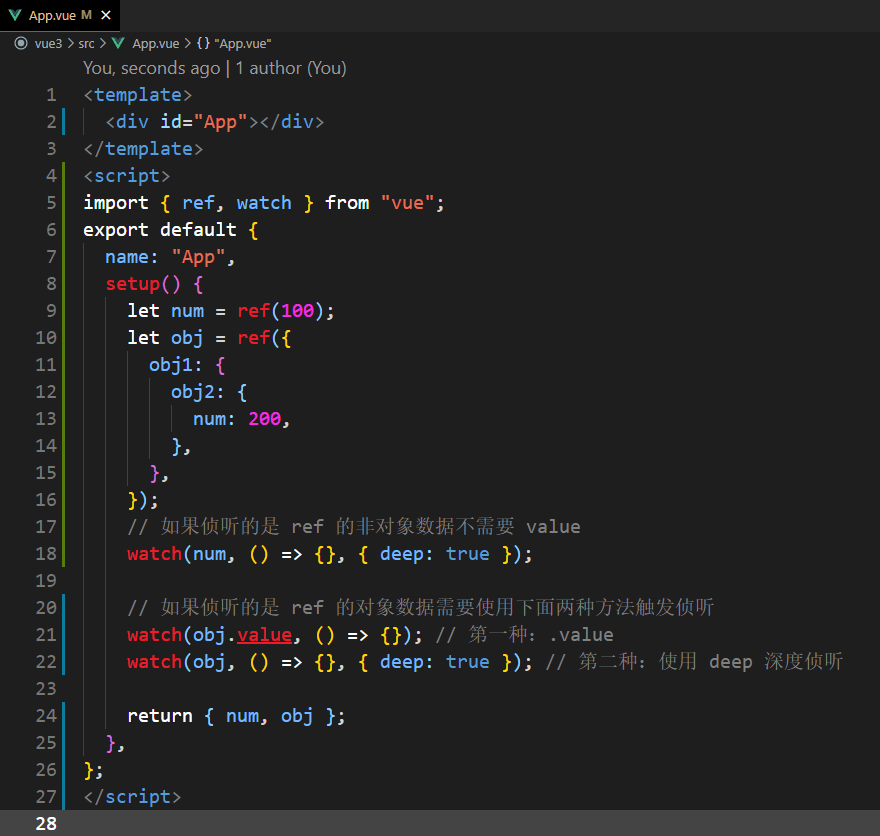Click the App.vue breadcrumb file entry
Screen dimensions: 880x836
pyautogui.click(x=155, y=43)
